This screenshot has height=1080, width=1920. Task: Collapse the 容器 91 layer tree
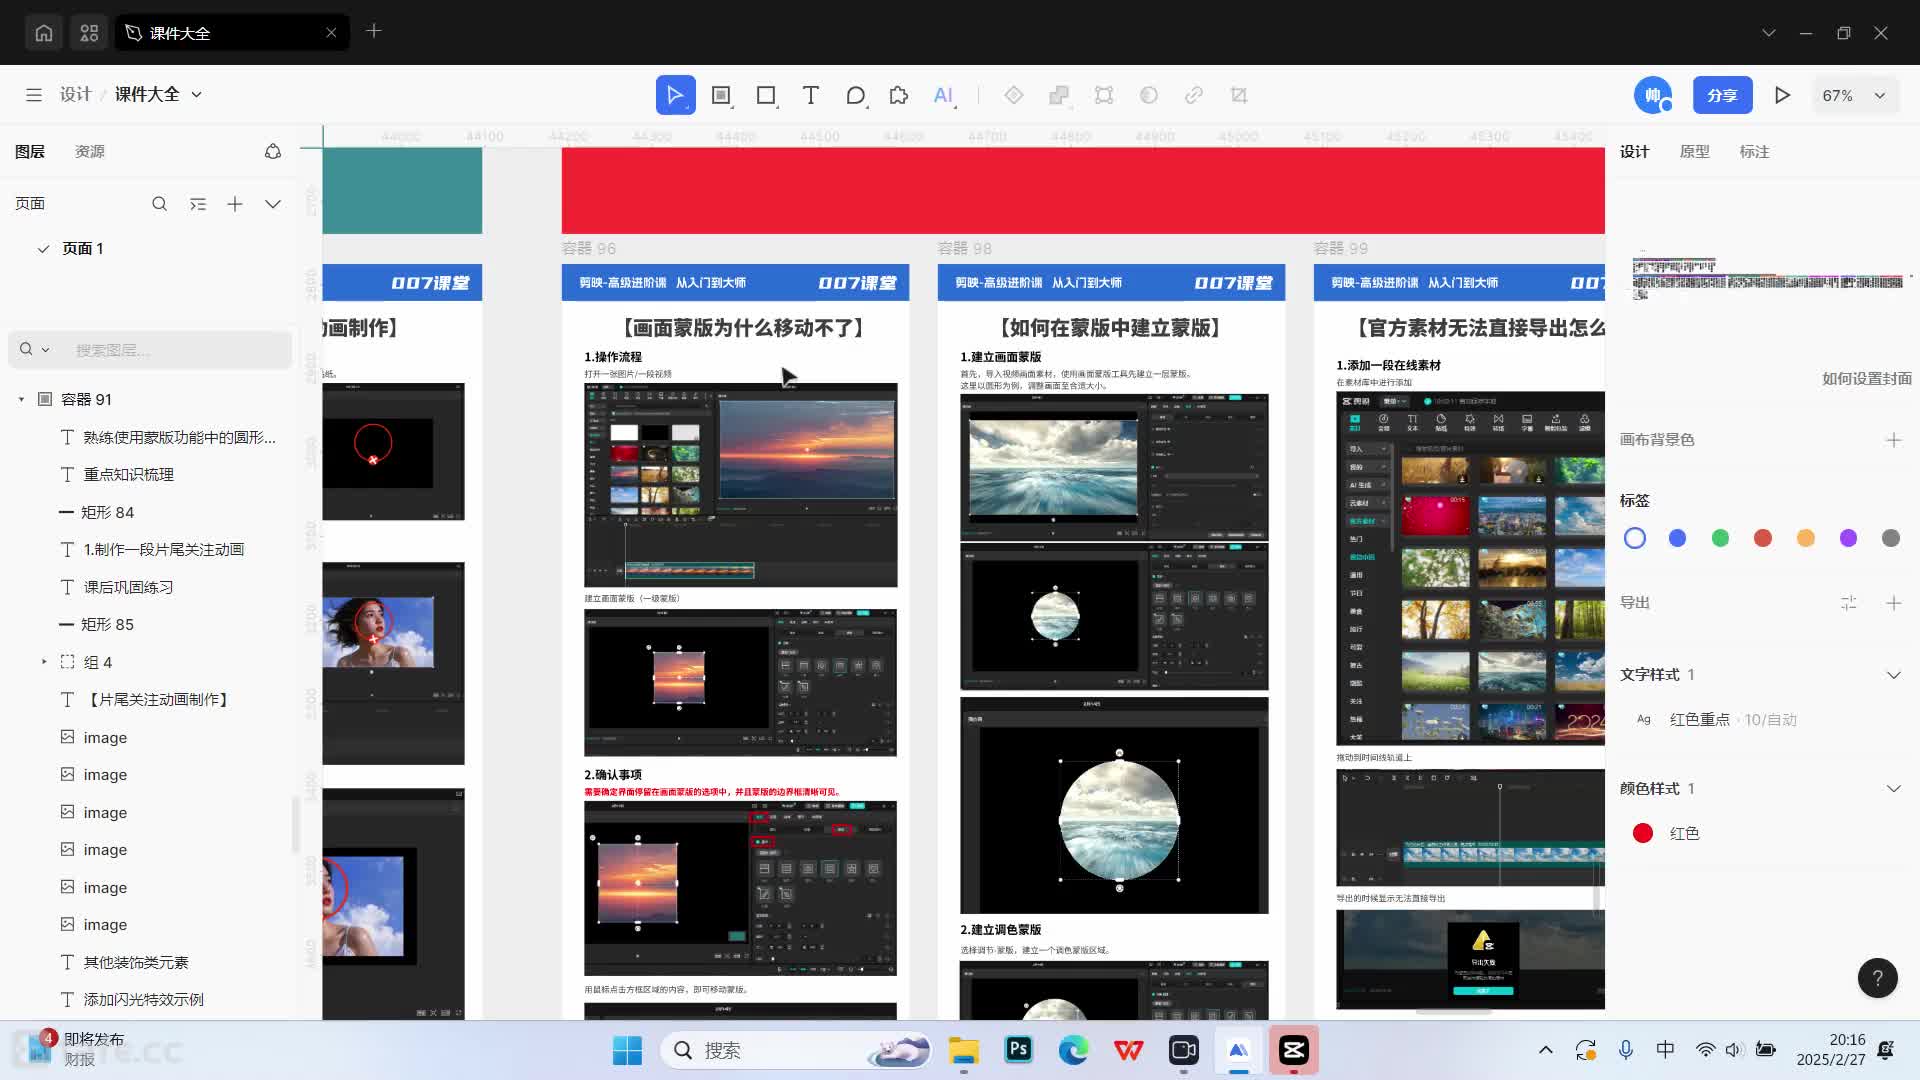[21, 400]
